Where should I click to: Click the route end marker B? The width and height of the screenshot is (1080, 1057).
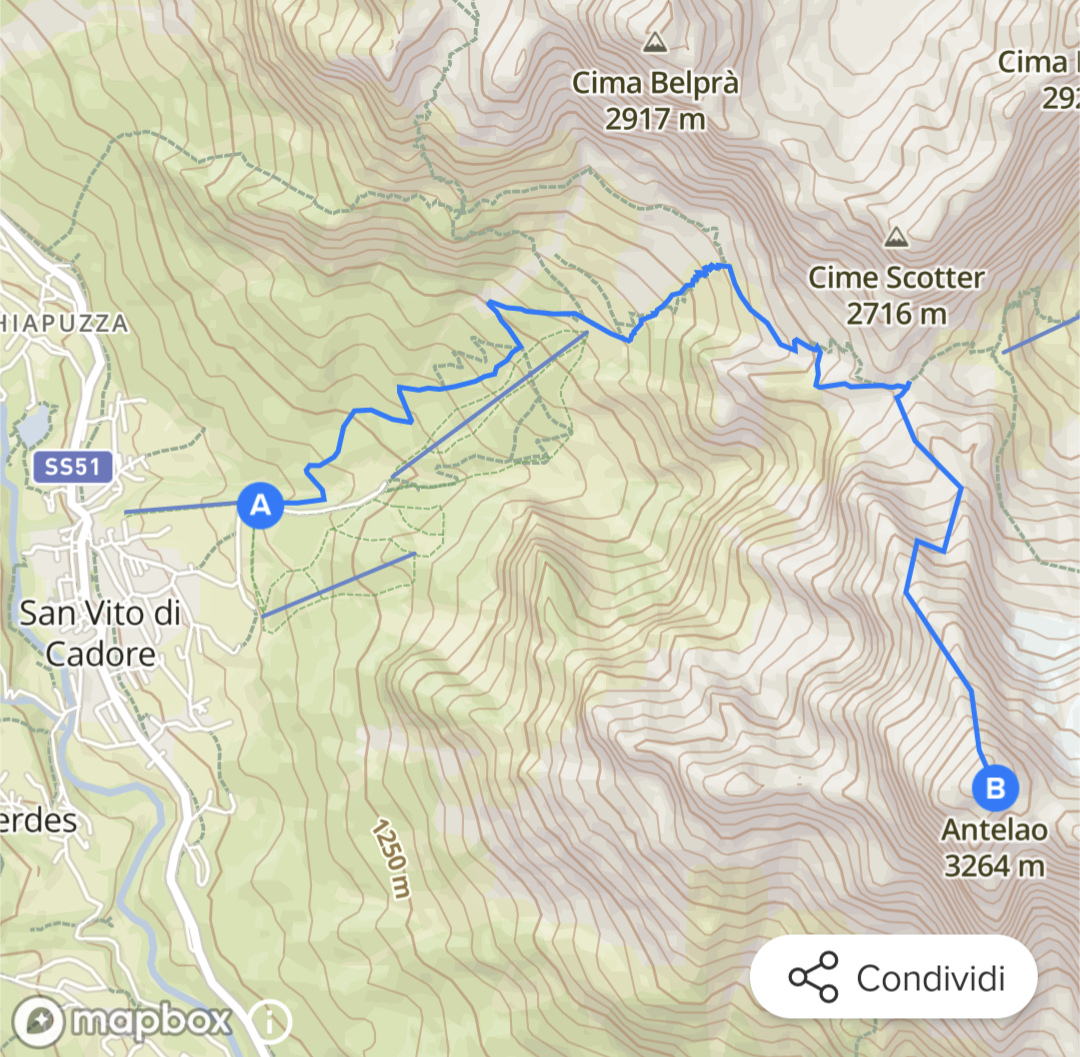(x=995, y=788)
